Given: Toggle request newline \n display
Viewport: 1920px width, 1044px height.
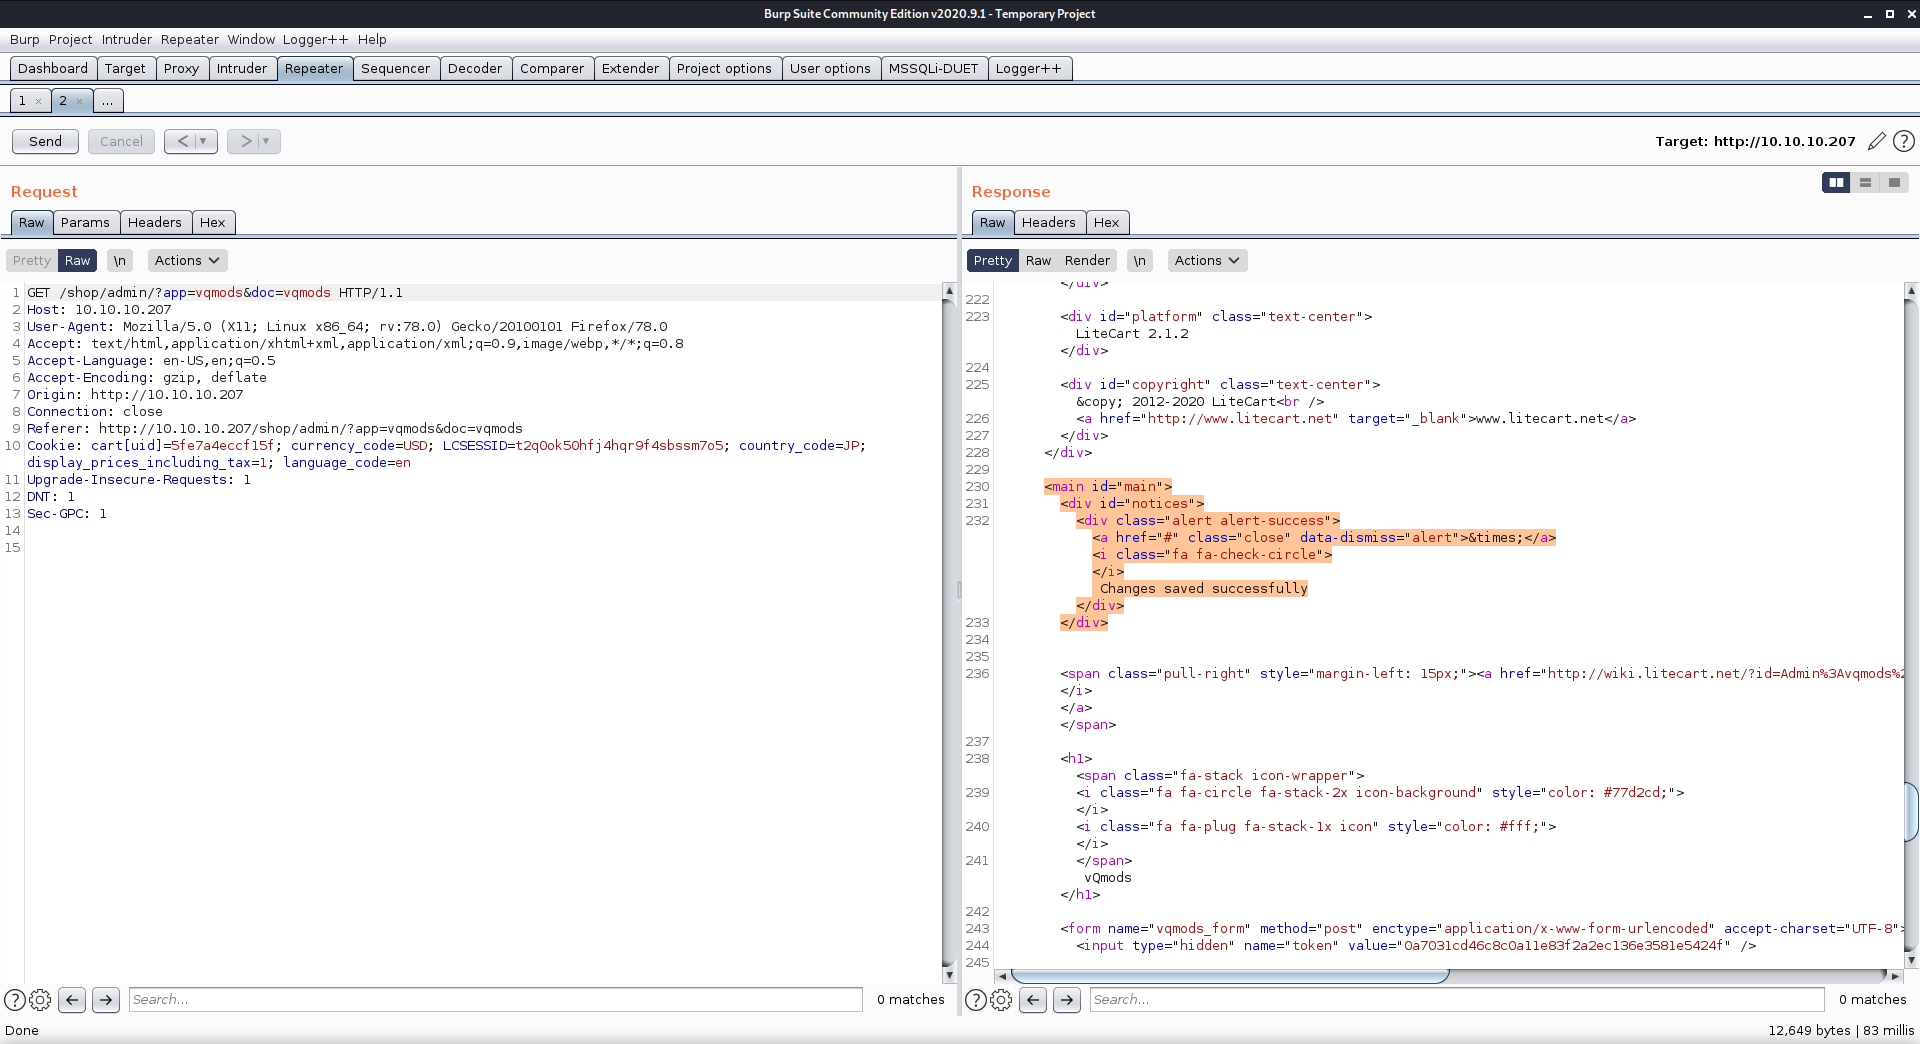Looking at the screenshot, I should tap(119, 260).
